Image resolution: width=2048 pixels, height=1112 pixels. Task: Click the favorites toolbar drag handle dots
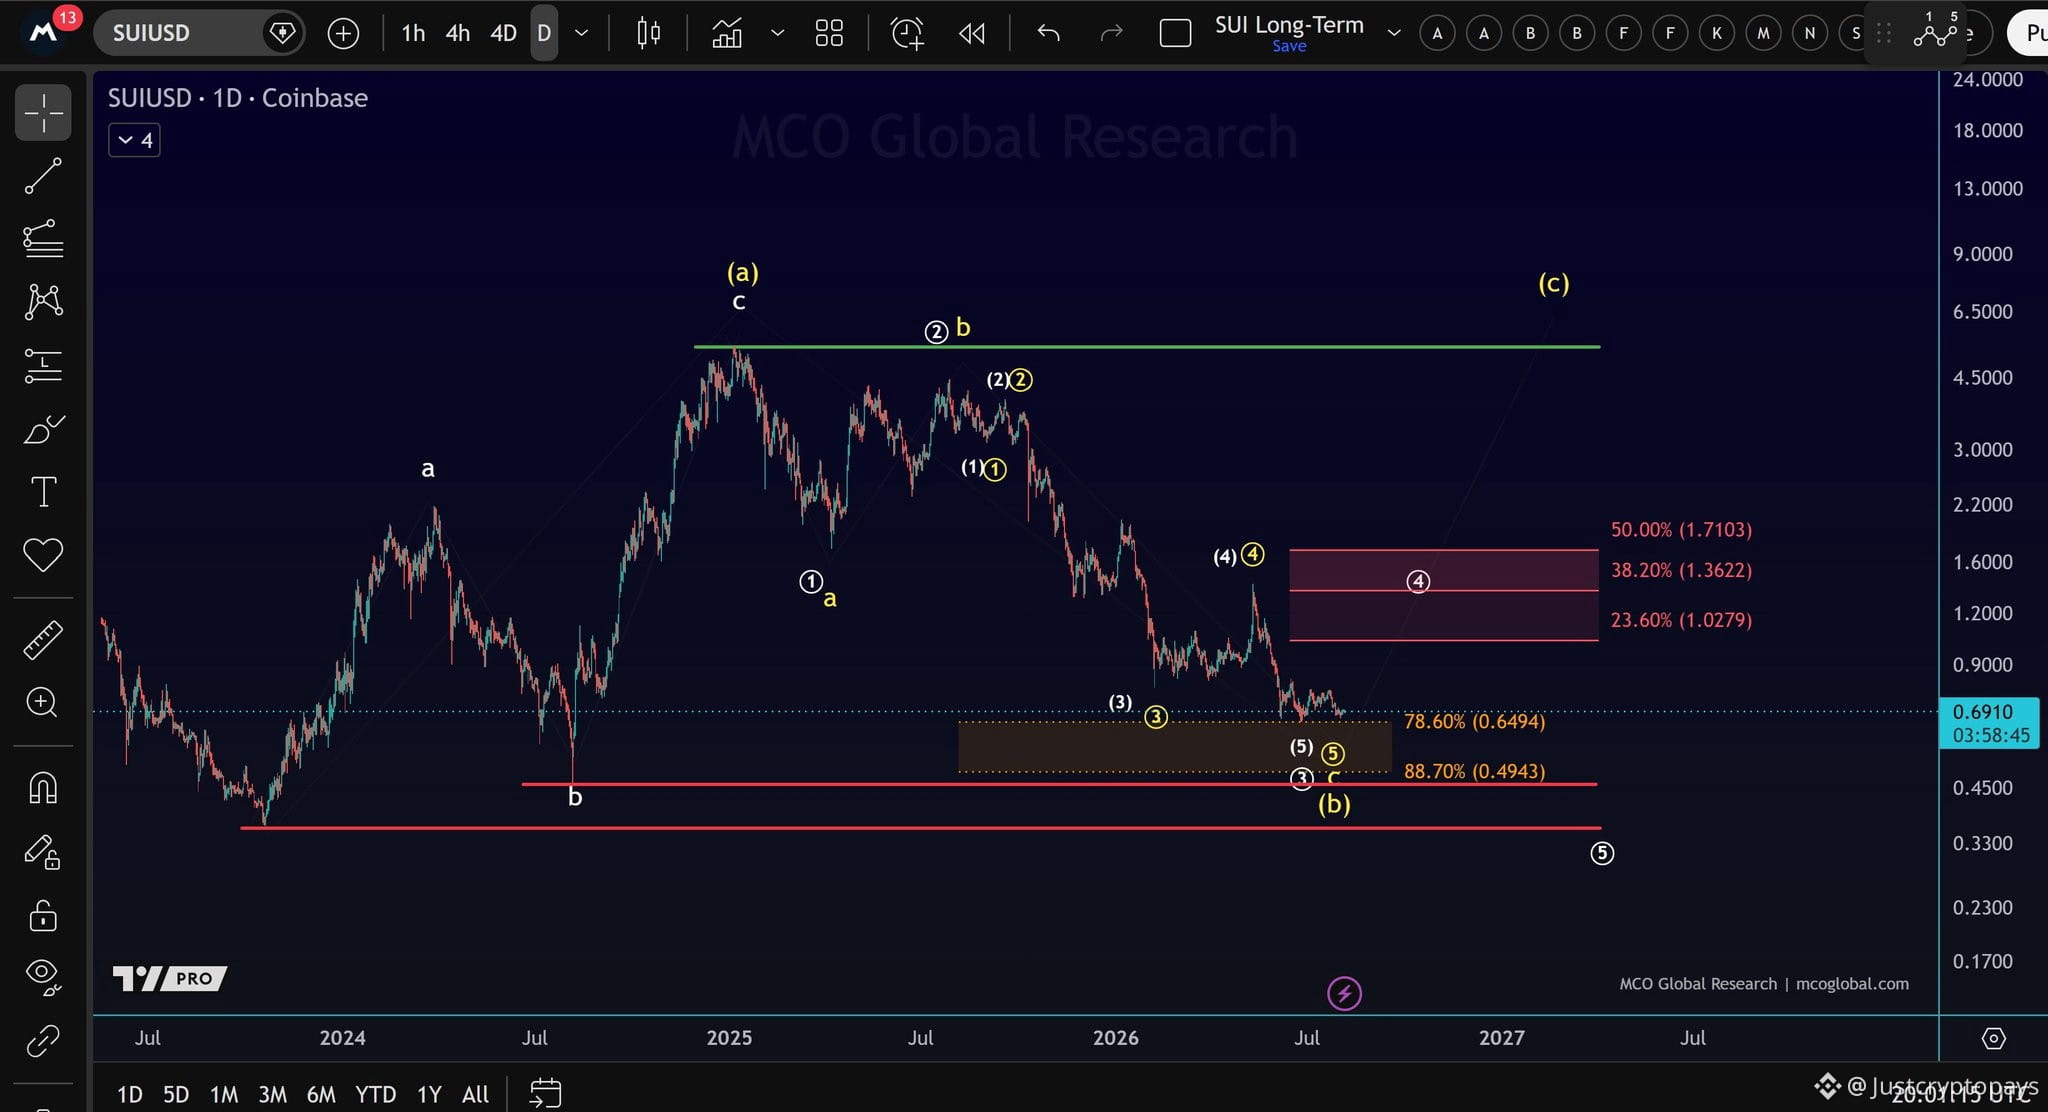pos(1884,33)
